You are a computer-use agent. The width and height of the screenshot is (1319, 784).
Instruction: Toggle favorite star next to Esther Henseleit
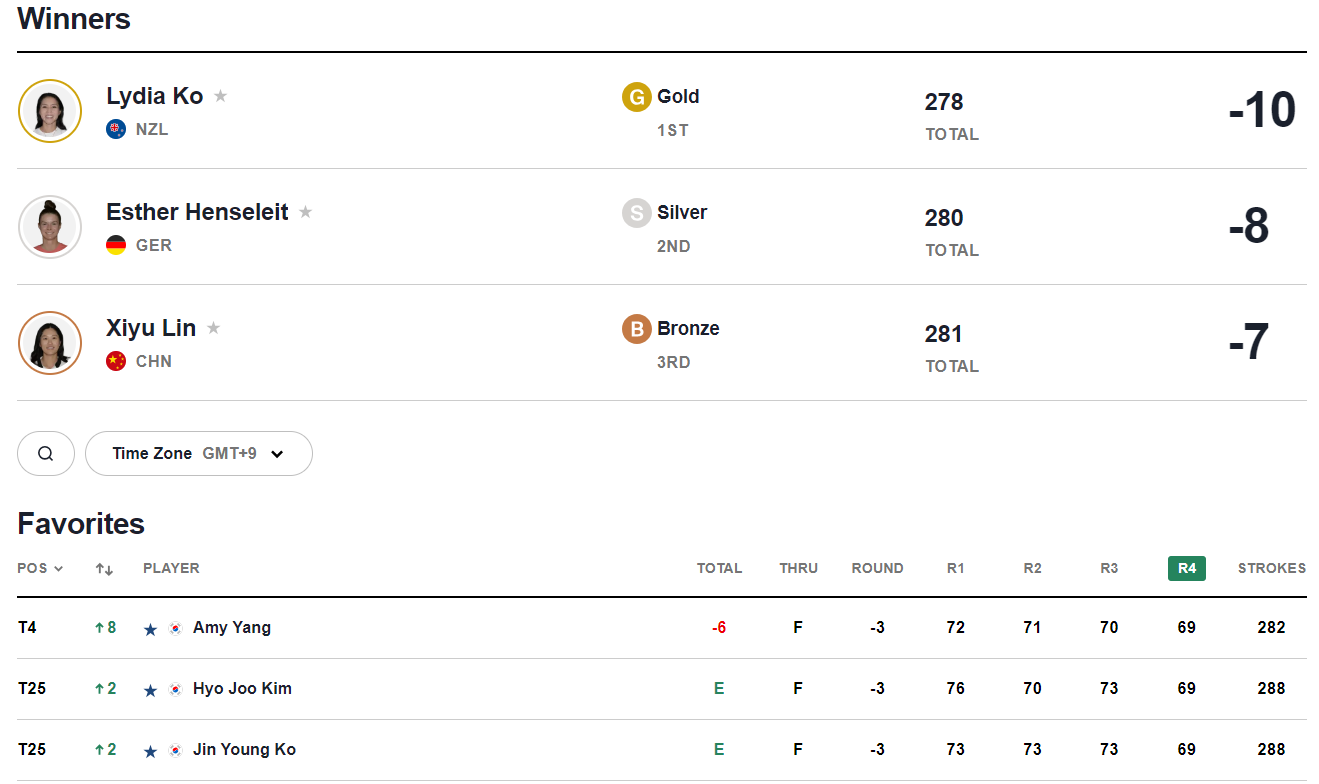click(306, 212)
